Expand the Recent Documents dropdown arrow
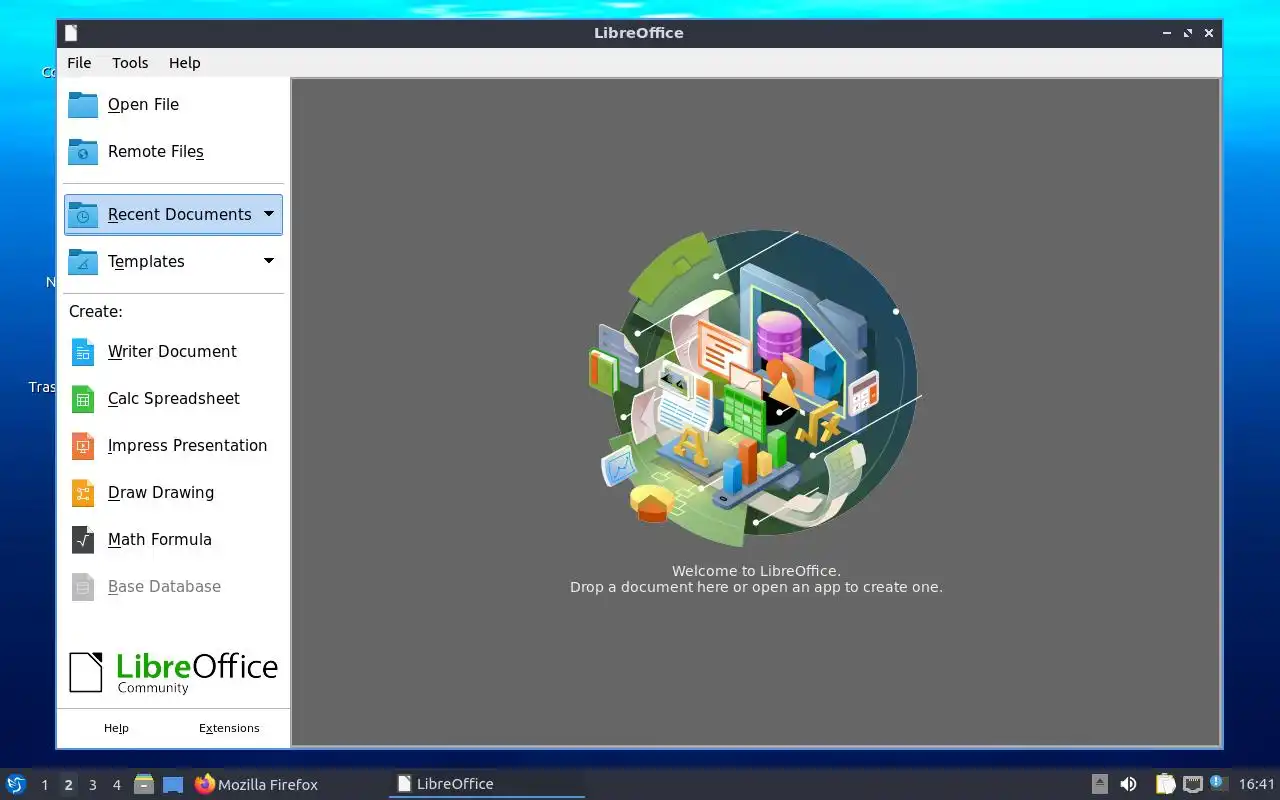The height and width of the screenshot is (800, 1280). pos(268,214)
